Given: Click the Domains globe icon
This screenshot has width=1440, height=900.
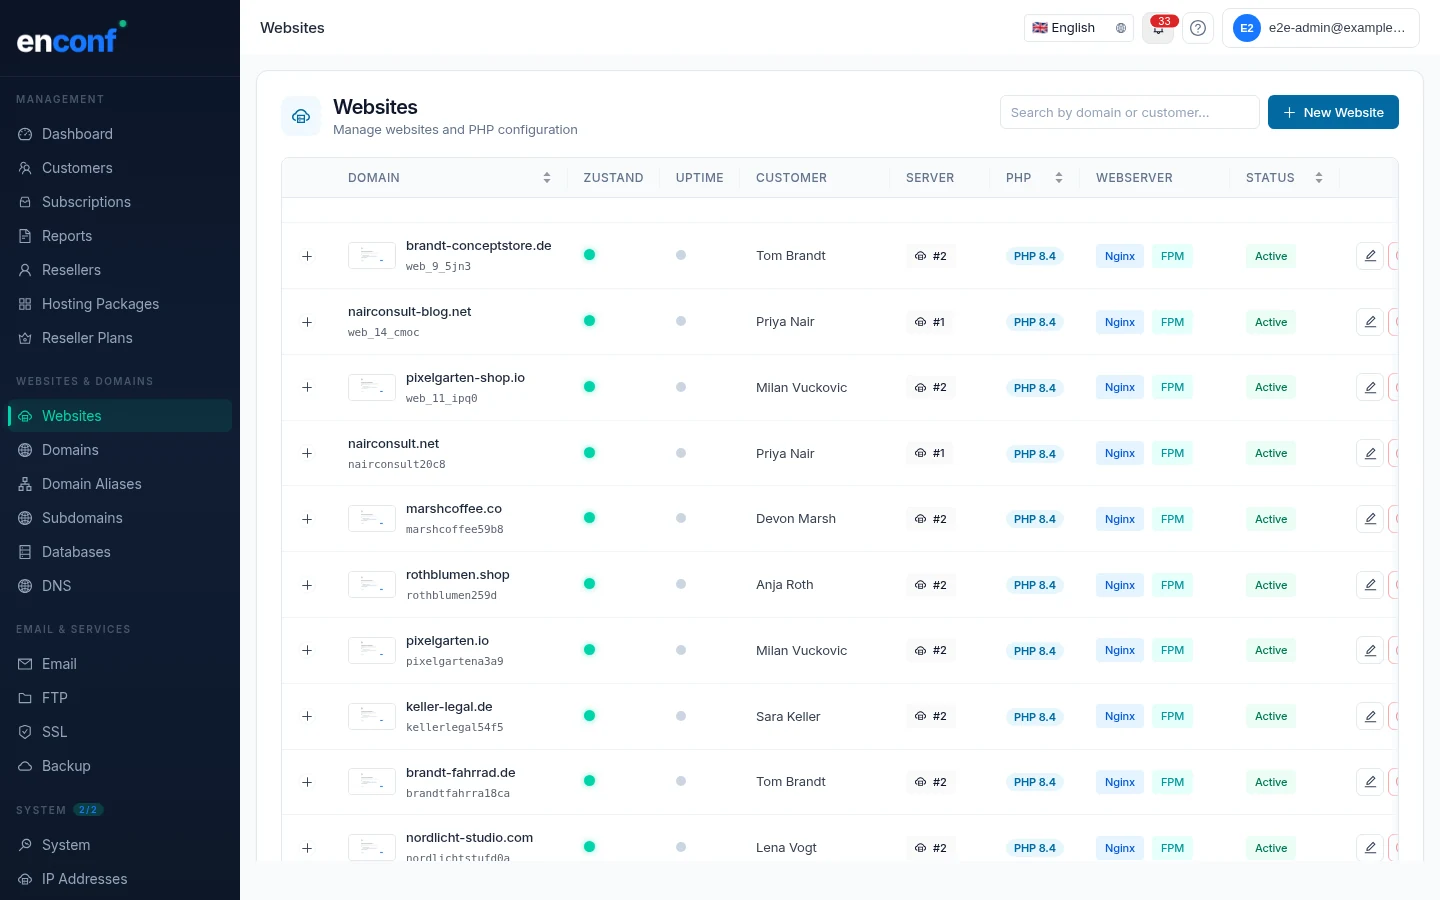Looking at the screenshot, I should point(25,450).
